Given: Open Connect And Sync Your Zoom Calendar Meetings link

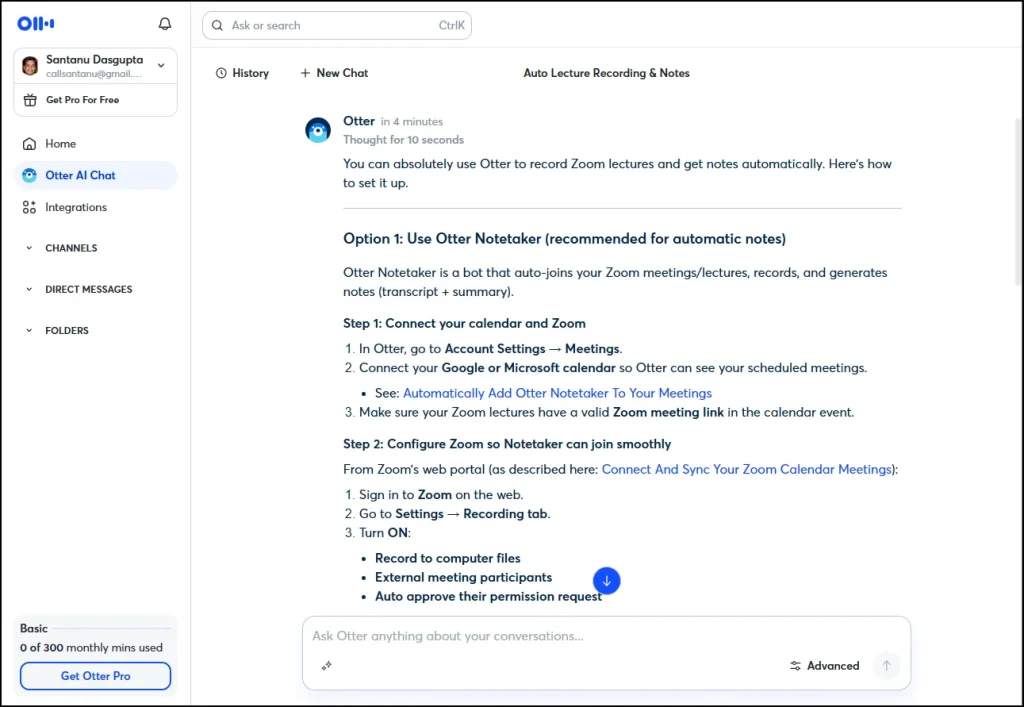Looking at the screenshot, I should pyautogui.click(x=746, y=469).
